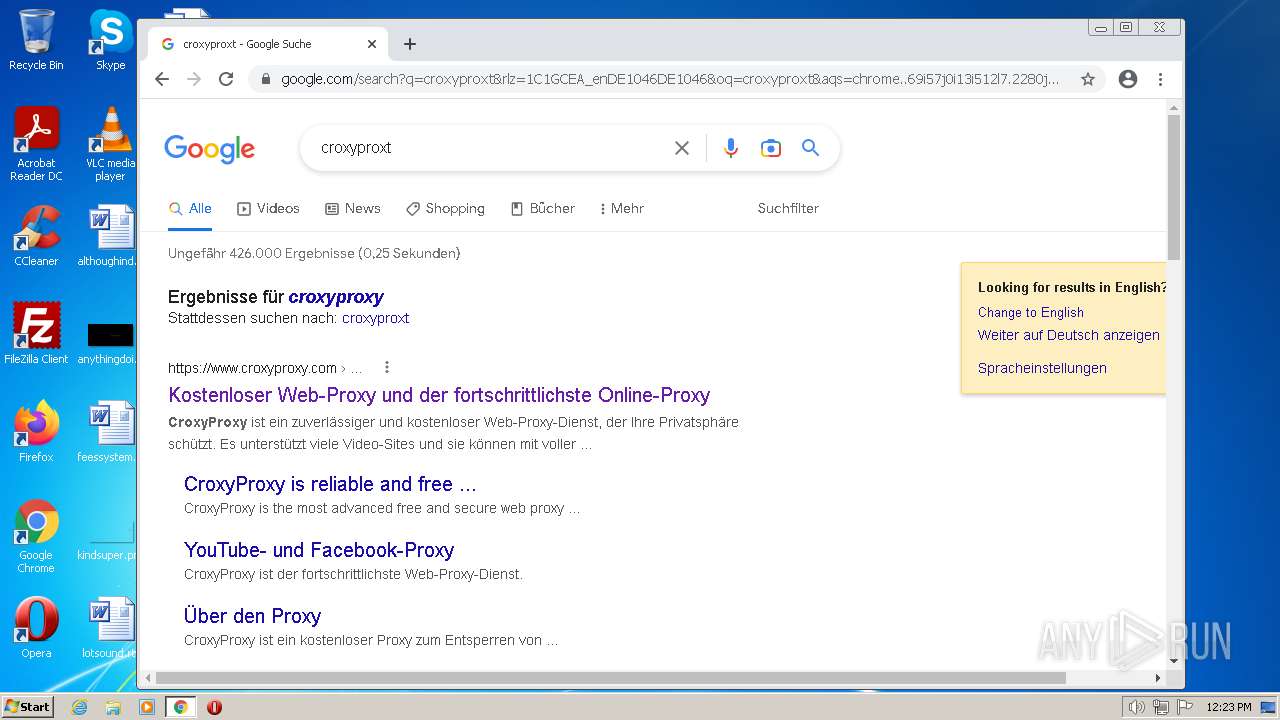Open VLC media player shortcut
1280x720 pixels.
pyautogui.click(x=110, y=144)
